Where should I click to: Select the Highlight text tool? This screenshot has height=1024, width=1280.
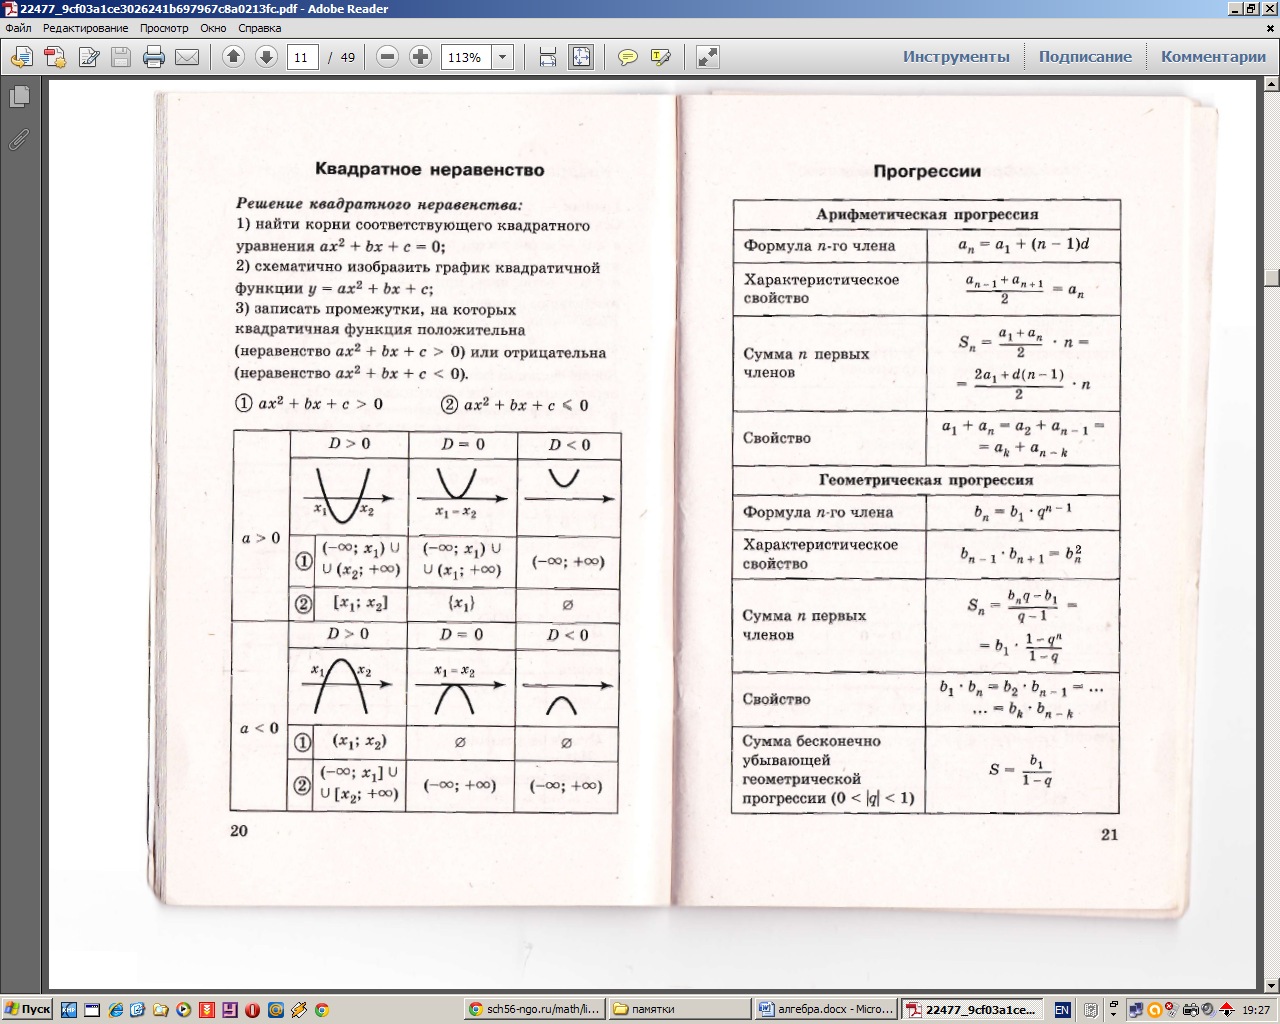click(660, 57)
